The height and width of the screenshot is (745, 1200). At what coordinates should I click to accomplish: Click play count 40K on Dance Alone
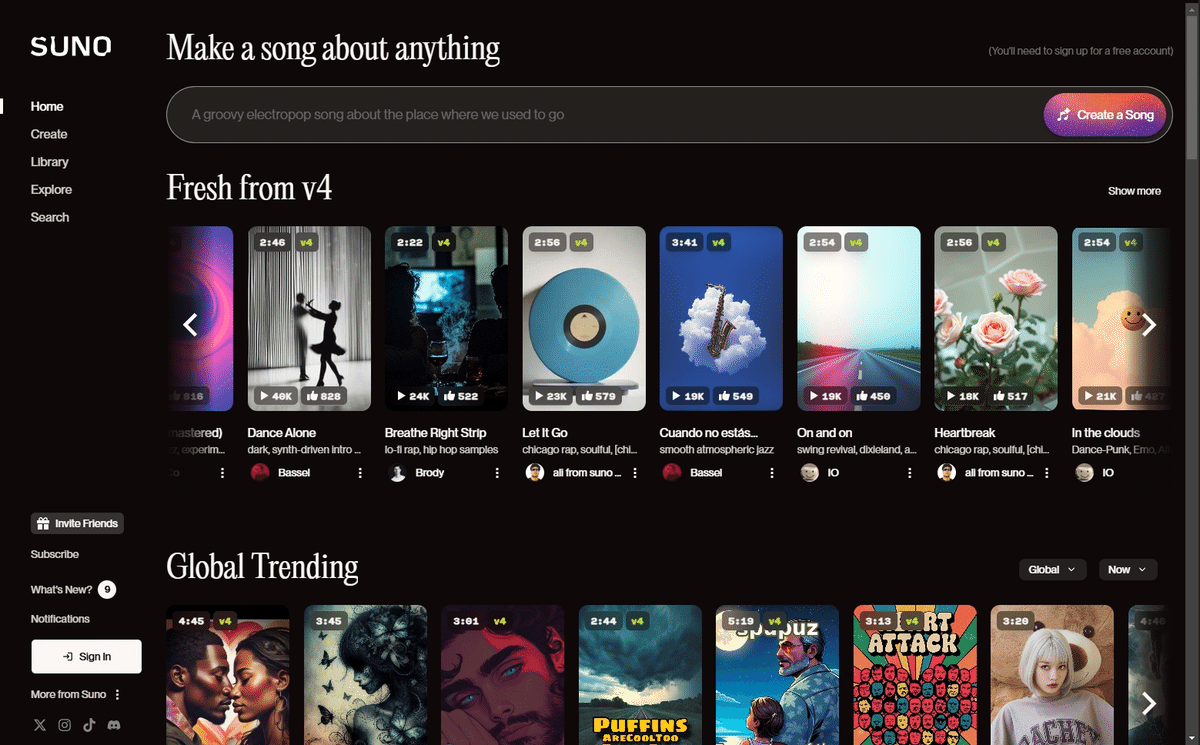pos(276,396)
